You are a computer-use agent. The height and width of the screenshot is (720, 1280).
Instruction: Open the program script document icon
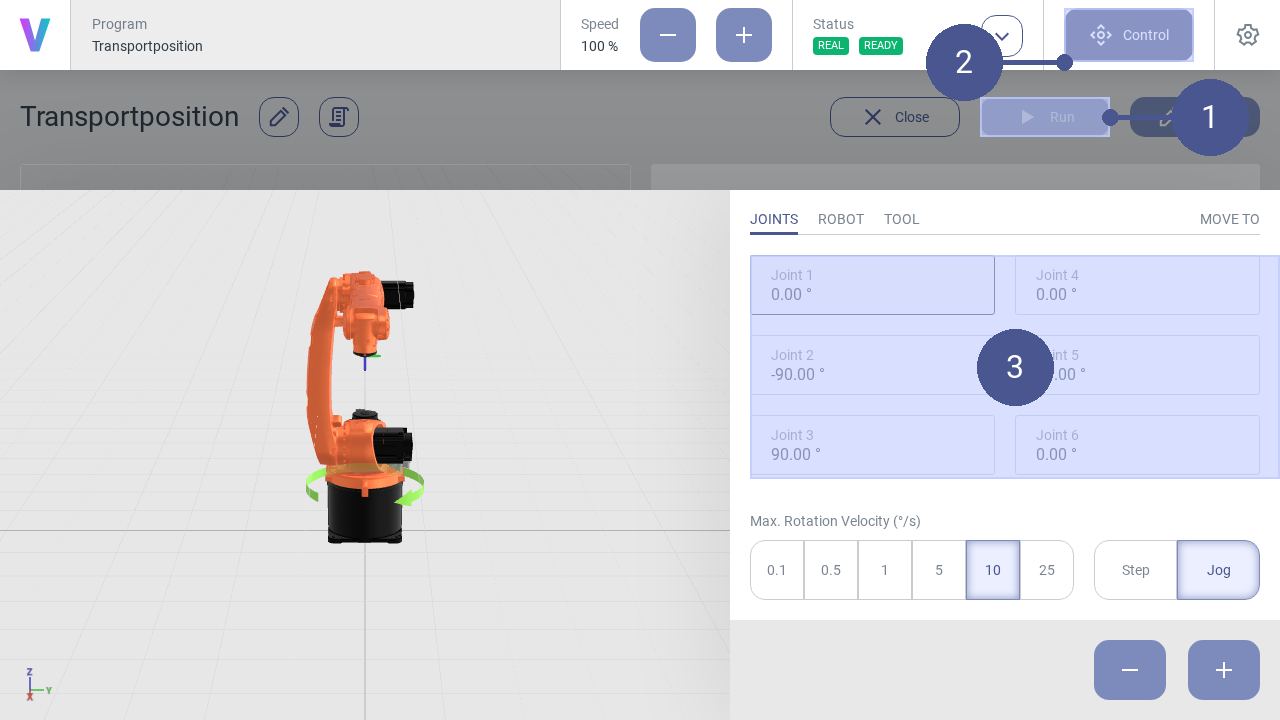339,117
